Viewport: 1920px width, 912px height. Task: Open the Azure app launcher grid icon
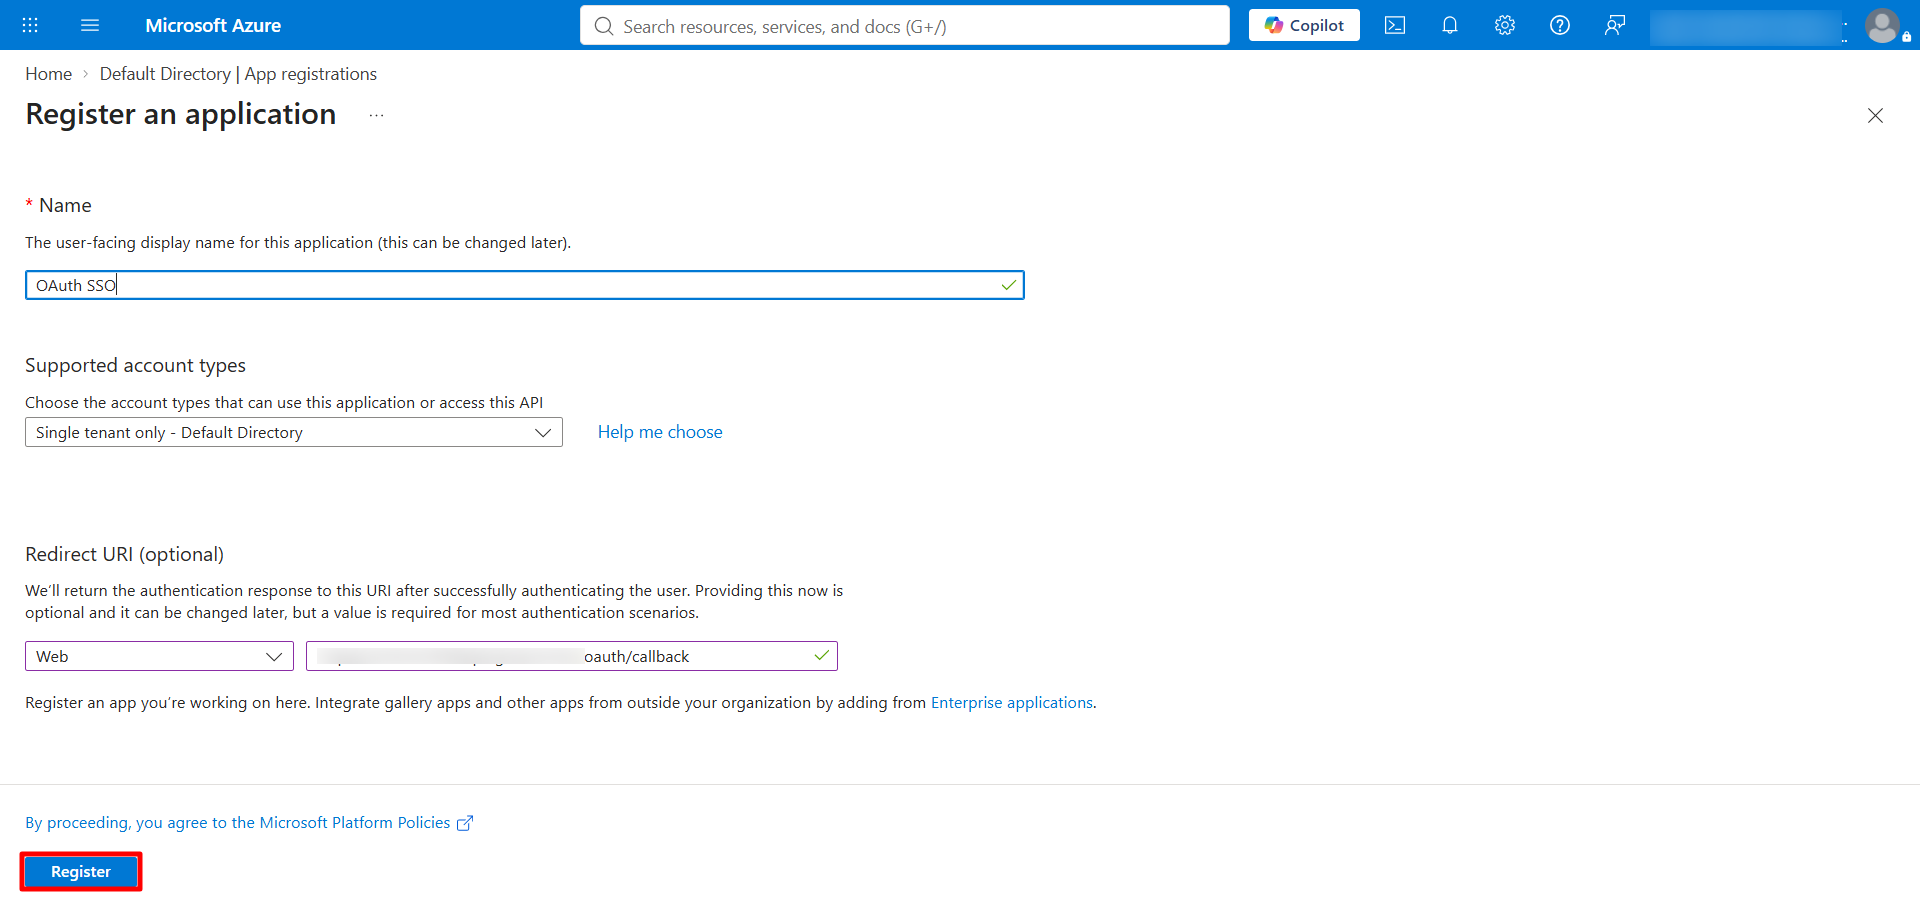[x=30, y=25]
